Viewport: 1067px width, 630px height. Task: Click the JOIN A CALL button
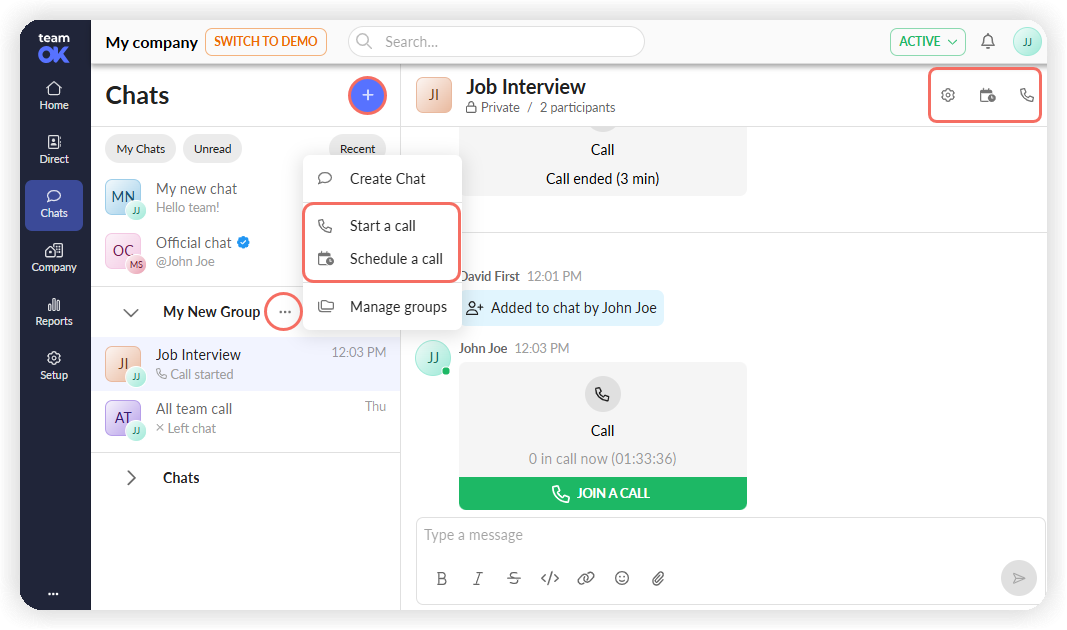602,493
